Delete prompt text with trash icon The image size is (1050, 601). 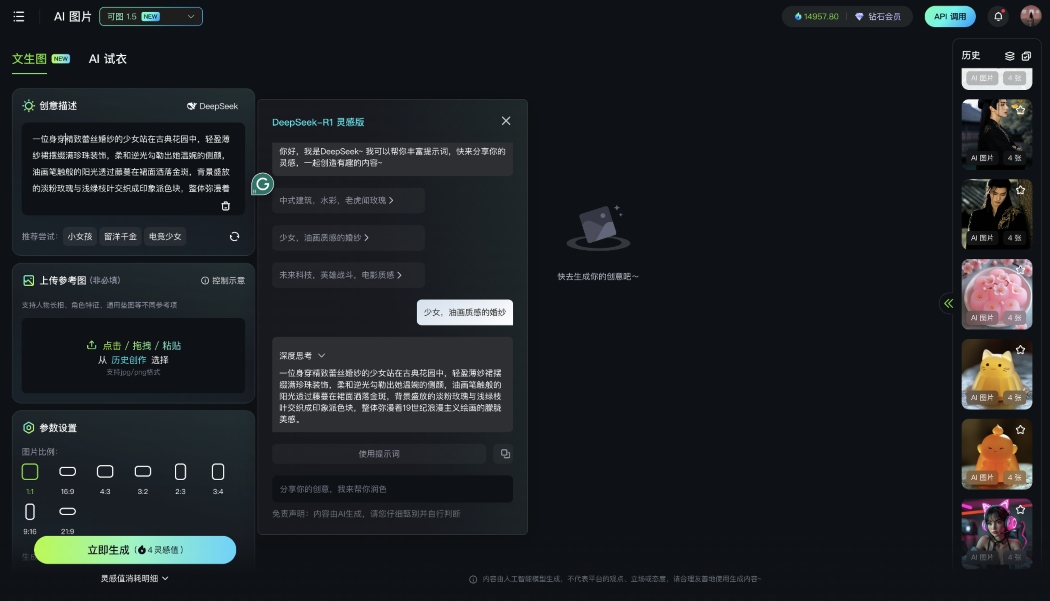point(226,206)
